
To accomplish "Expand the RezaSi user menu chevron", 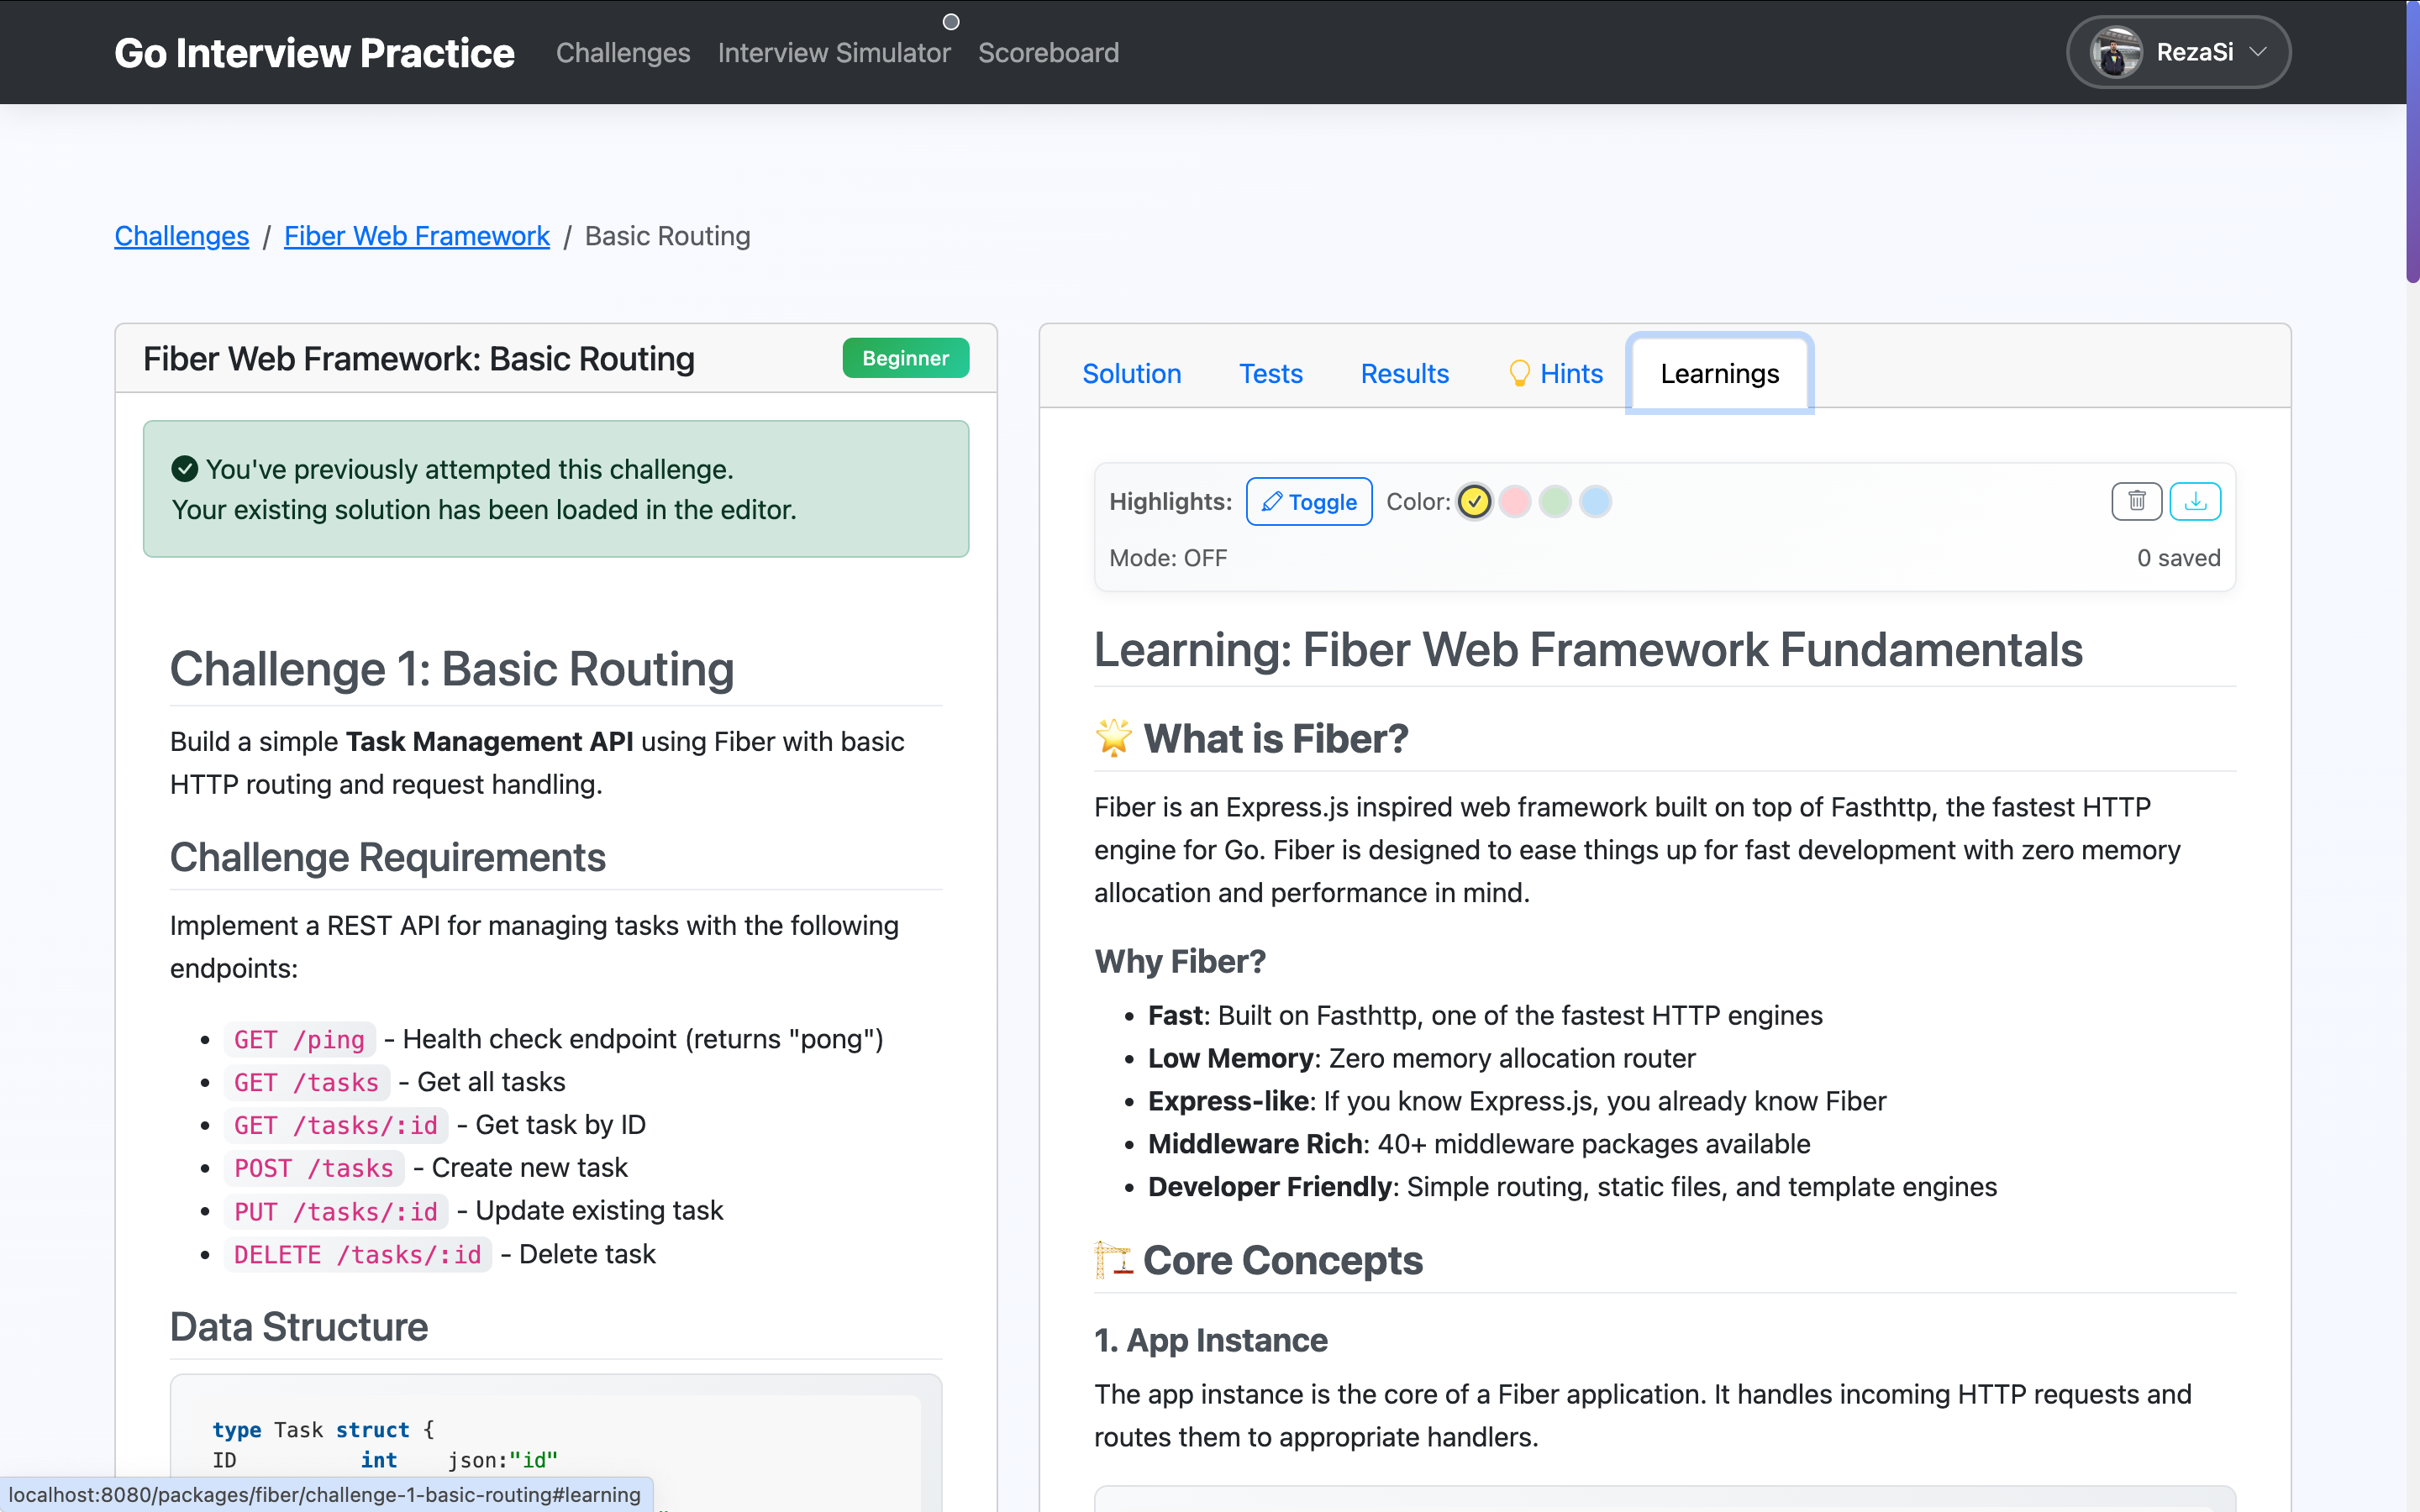I will pos(2258,52).
